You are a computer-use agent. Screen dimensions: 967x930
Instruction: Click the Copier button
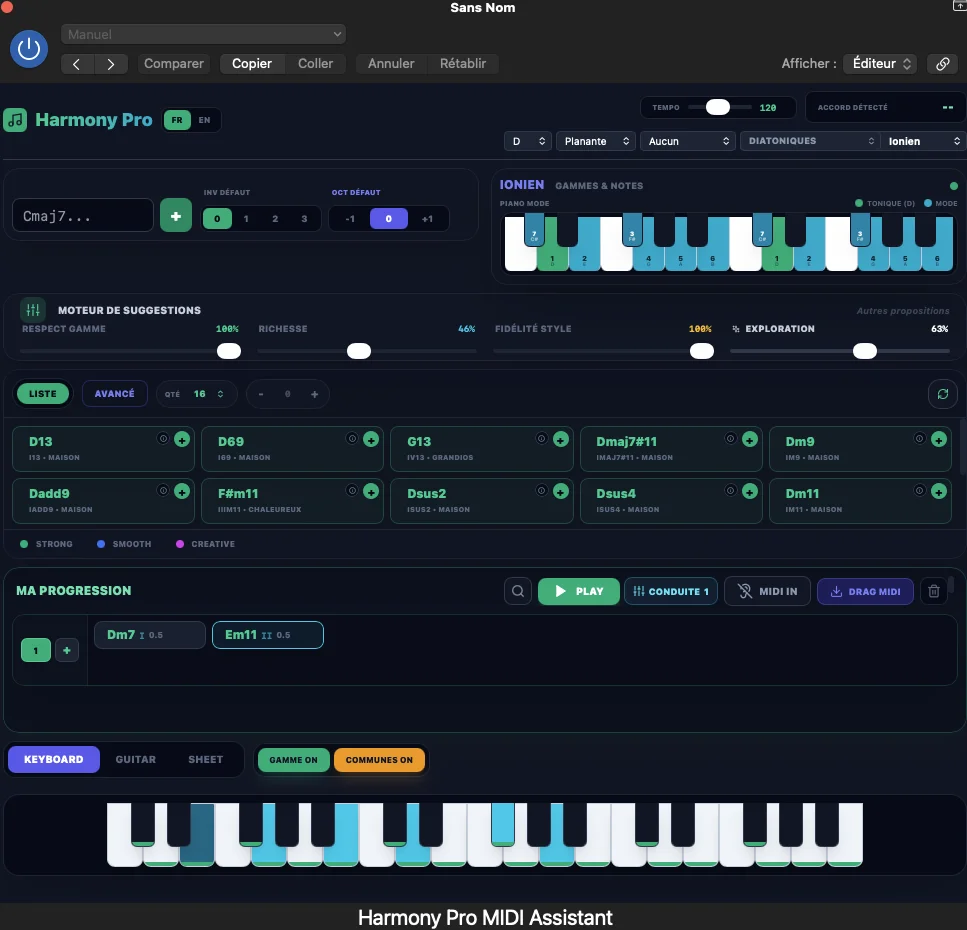tap(252, 64)
